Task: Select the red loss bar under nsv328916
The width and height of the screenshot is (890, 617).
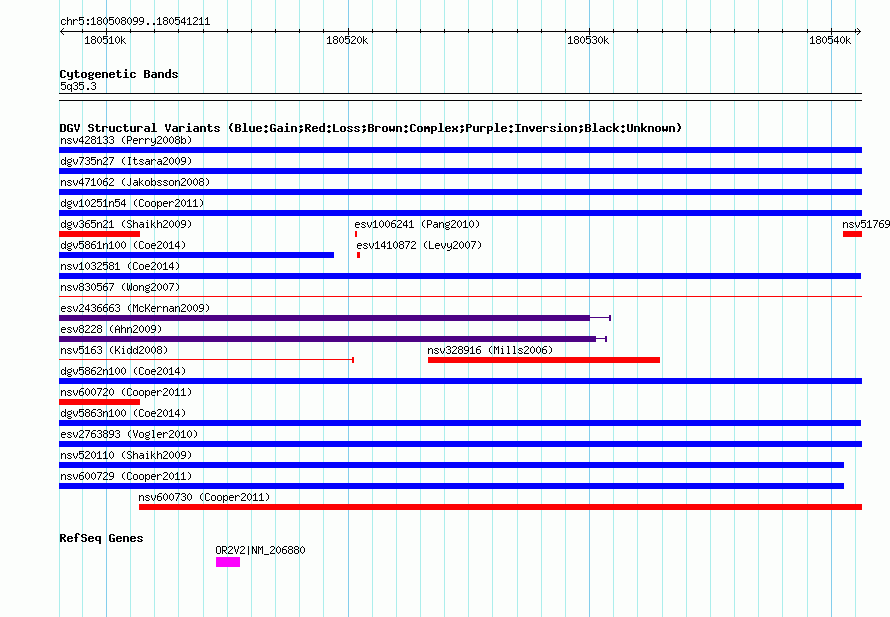Action: click(x=544, y=360)
